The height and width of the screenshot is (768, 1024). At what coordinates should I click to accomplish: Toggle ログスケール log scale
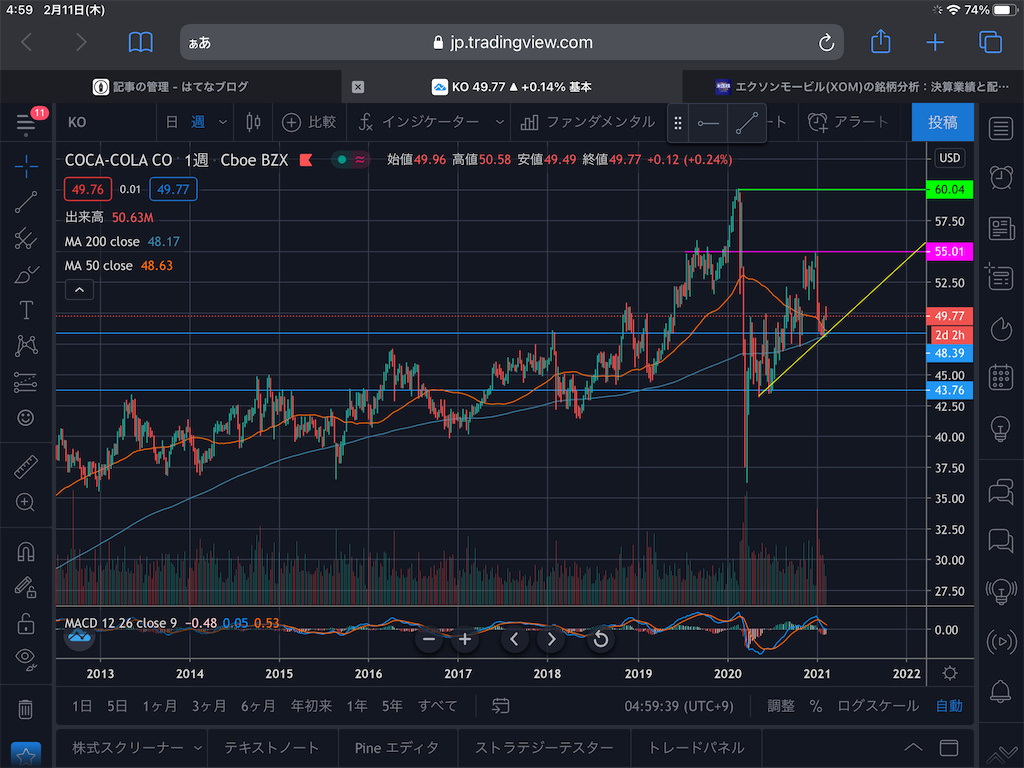tap(877, 706)
